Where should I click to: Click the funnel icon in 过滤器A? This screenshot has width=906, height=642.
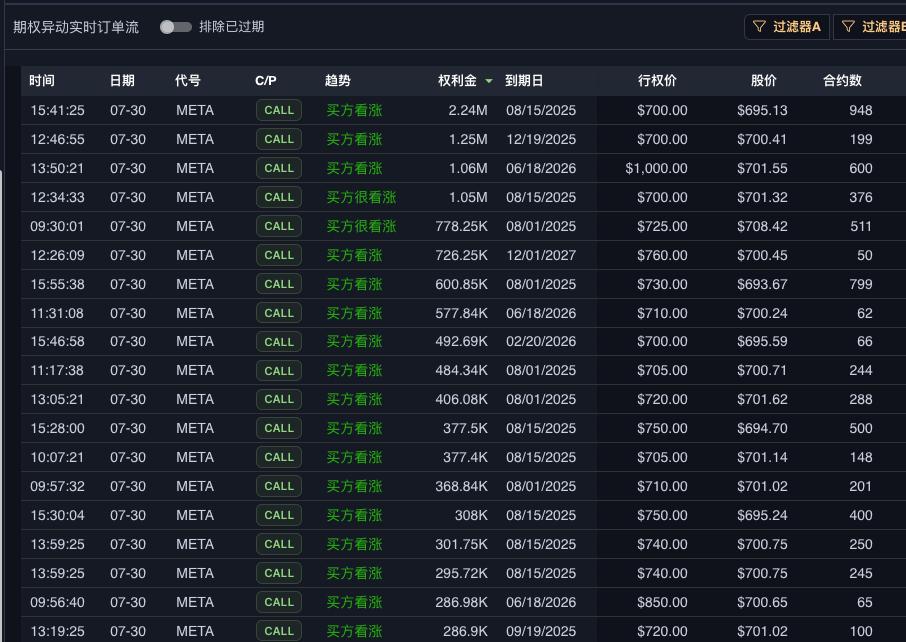coord(760,27)
